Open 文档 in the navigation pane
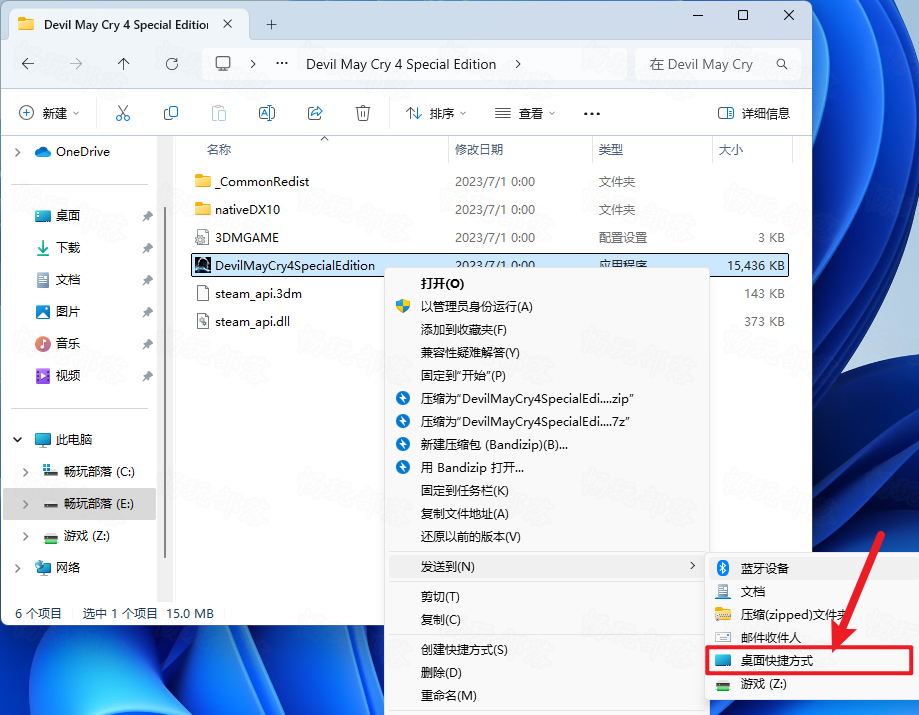 [x=68, y=280]
